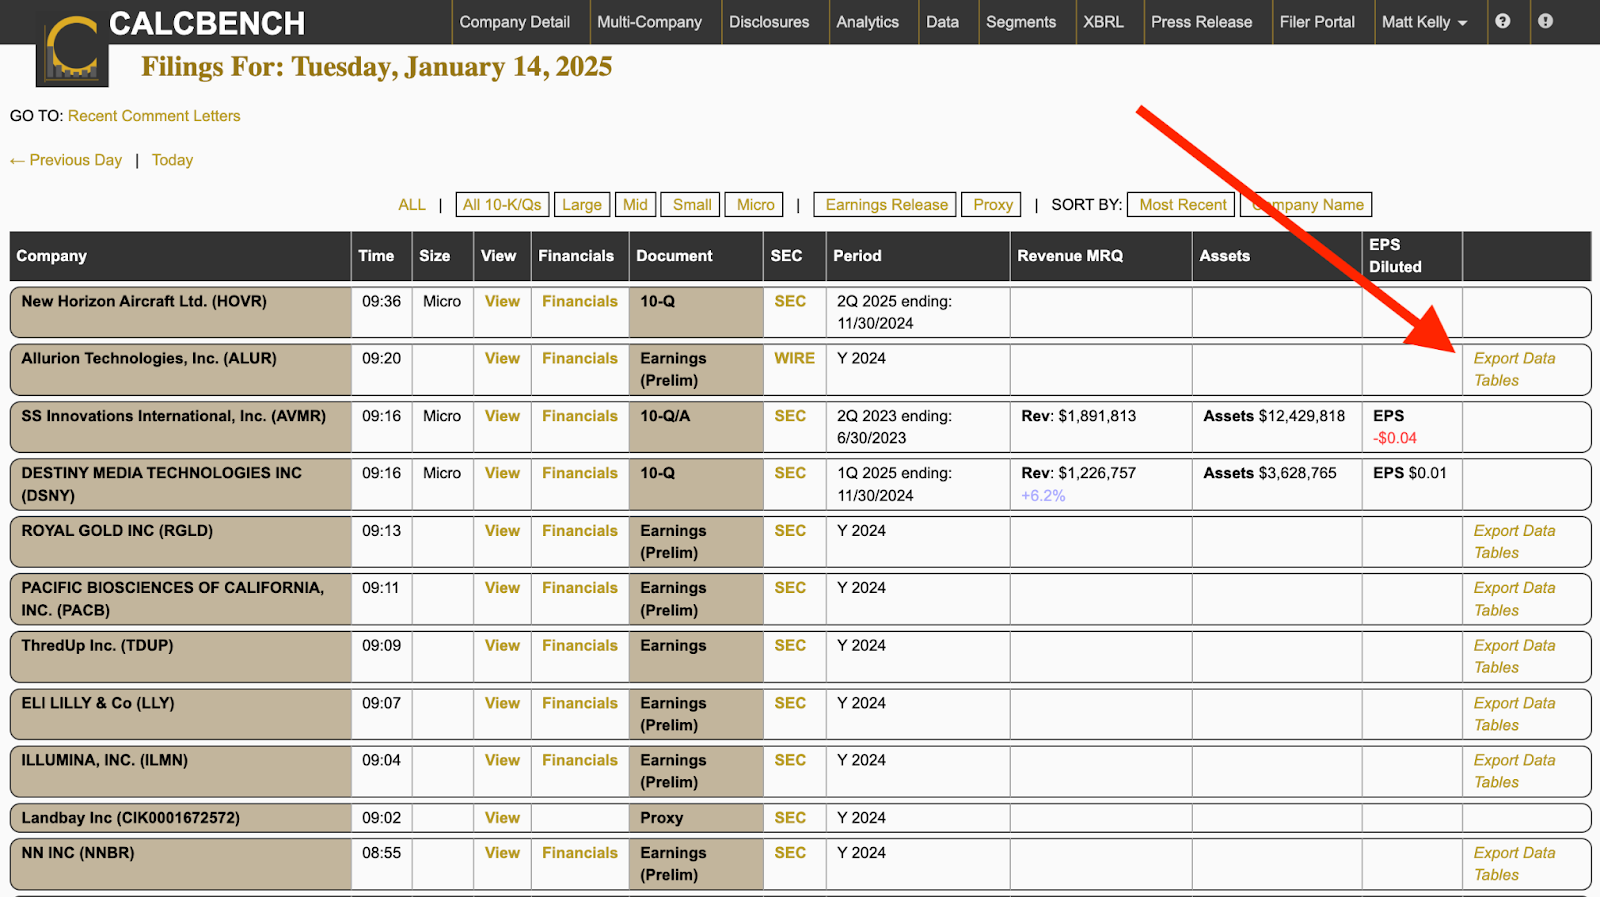Filter filings by Mid size
This screenshot has width=1600, height=897.
[635, 205]
